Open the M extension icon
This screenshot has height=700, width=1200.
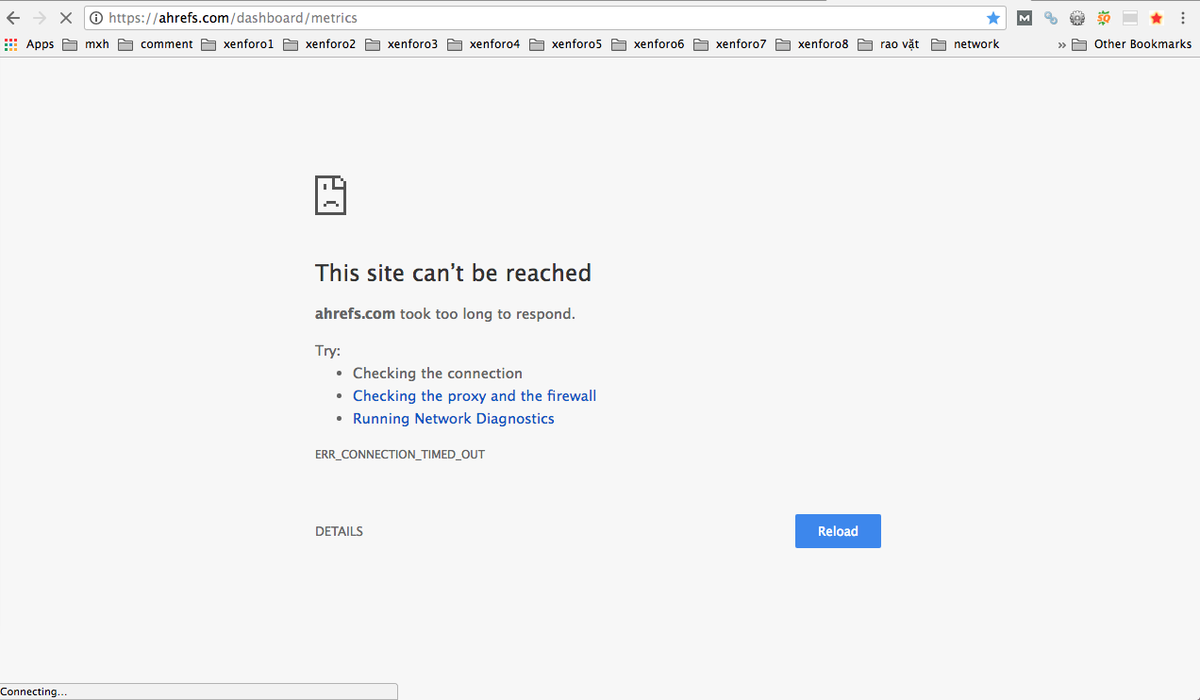(x=1025, y=18)
